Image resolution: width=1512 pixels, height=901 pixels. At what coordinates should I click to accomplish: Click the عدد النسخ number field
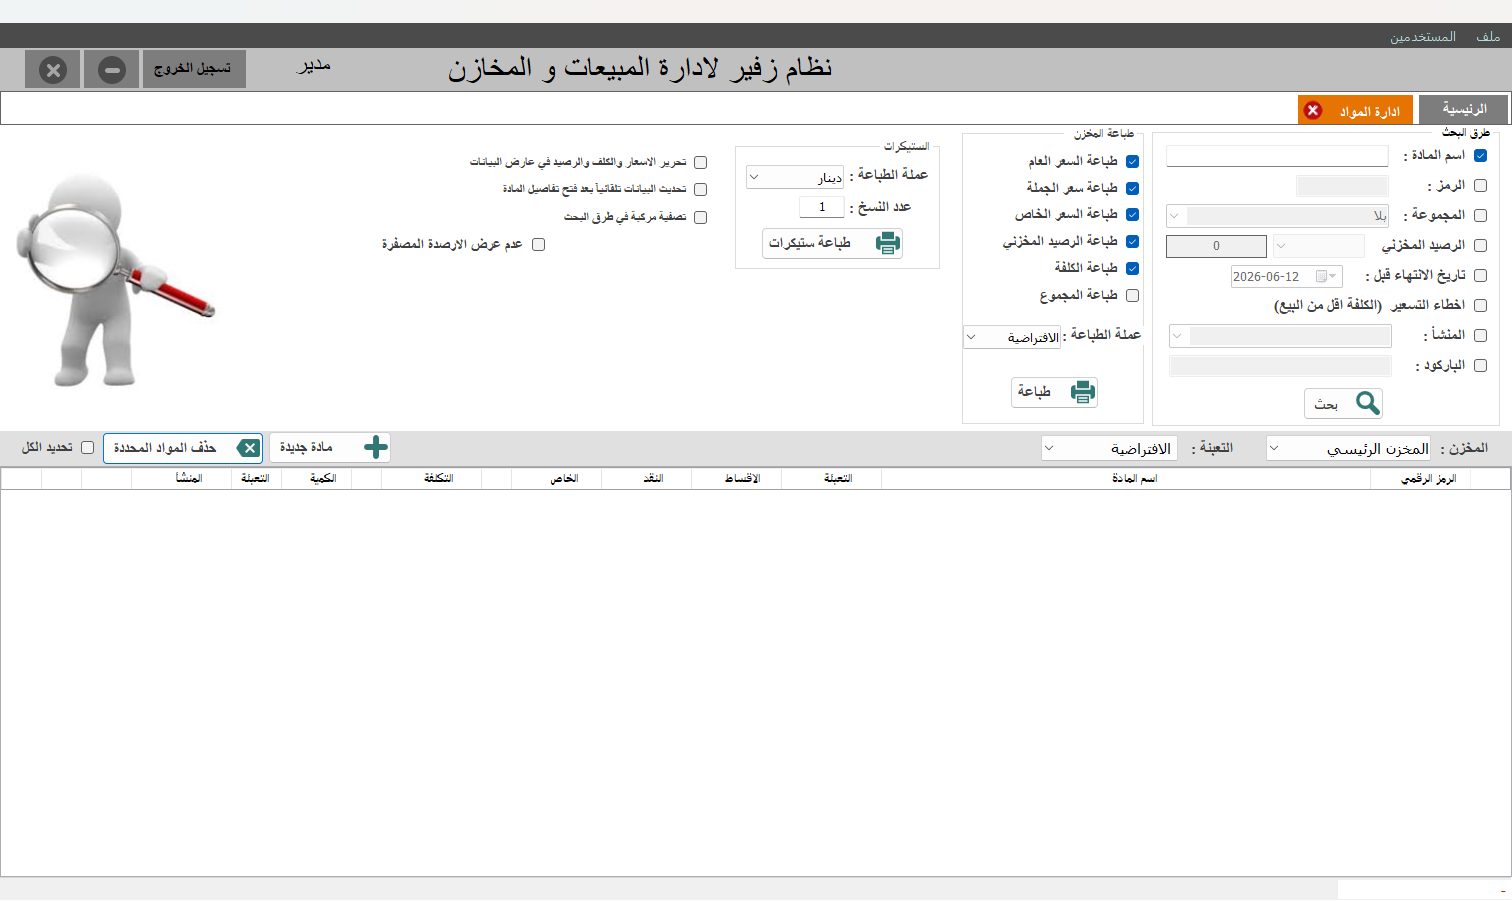coord(822,207)
